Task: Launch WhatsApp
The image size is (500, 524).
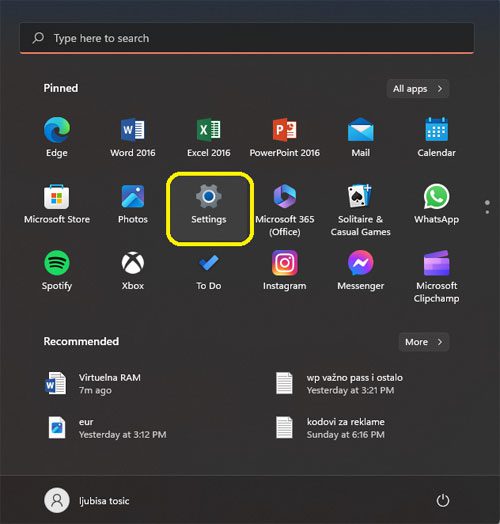Action: 436,204
